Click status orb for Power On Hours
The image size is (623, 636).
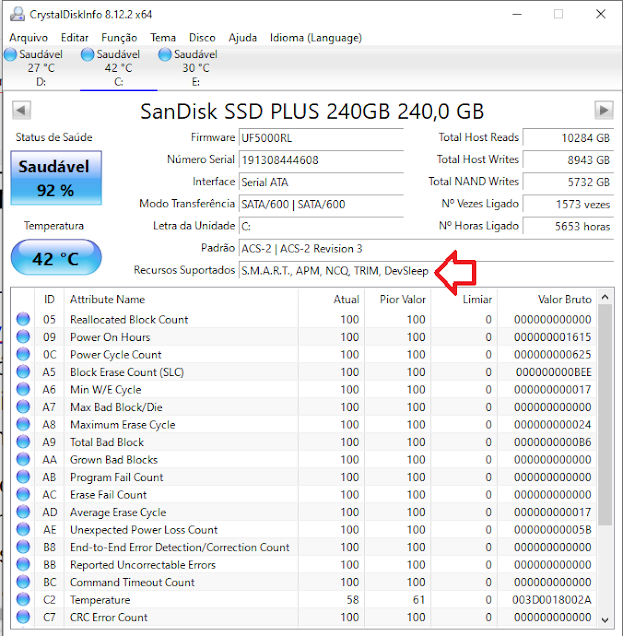coord(23,337)
